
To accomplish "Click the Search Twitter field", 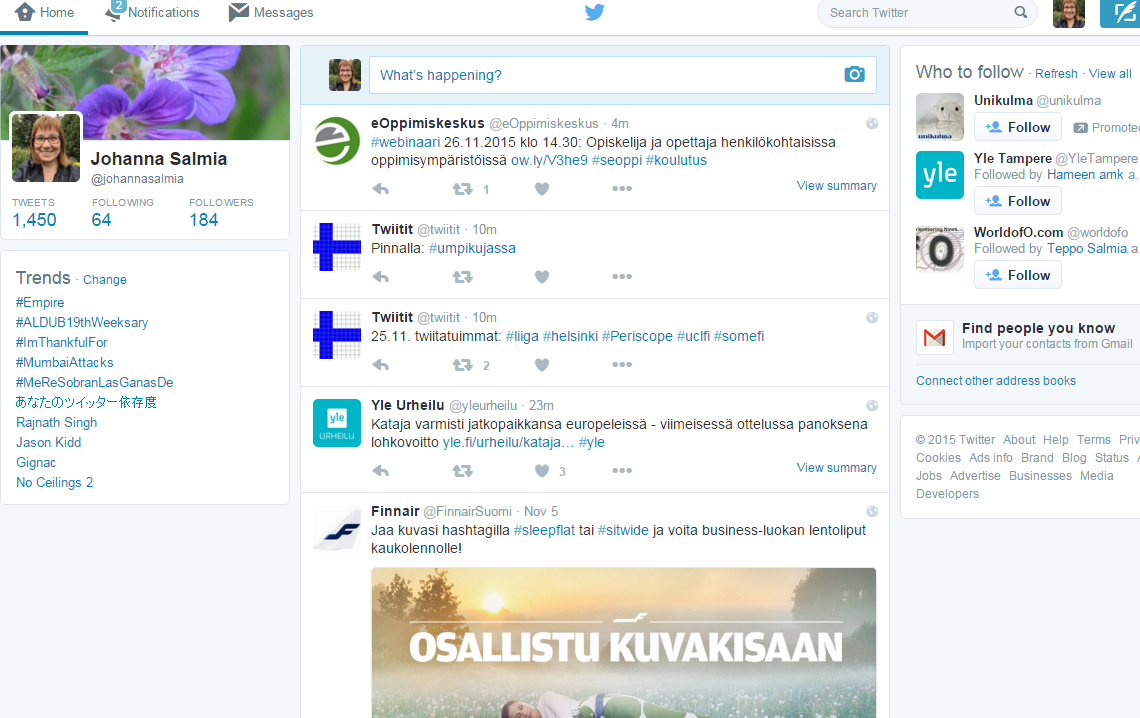I will 926,12.
